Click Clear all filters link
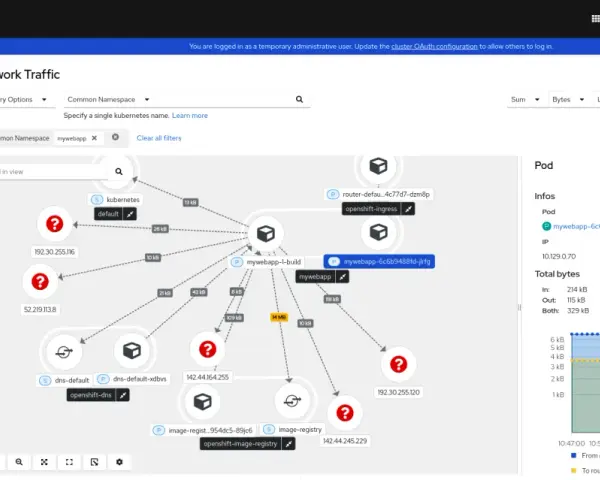Image resolution: width=600 pixels, height=480 pixels. coord(159,138)
